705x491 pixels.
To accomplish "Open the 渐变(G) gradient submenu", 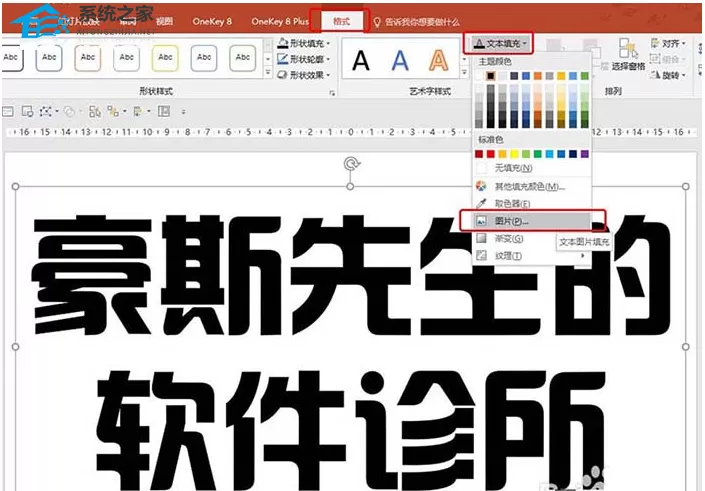I will [x=515, y=239].
